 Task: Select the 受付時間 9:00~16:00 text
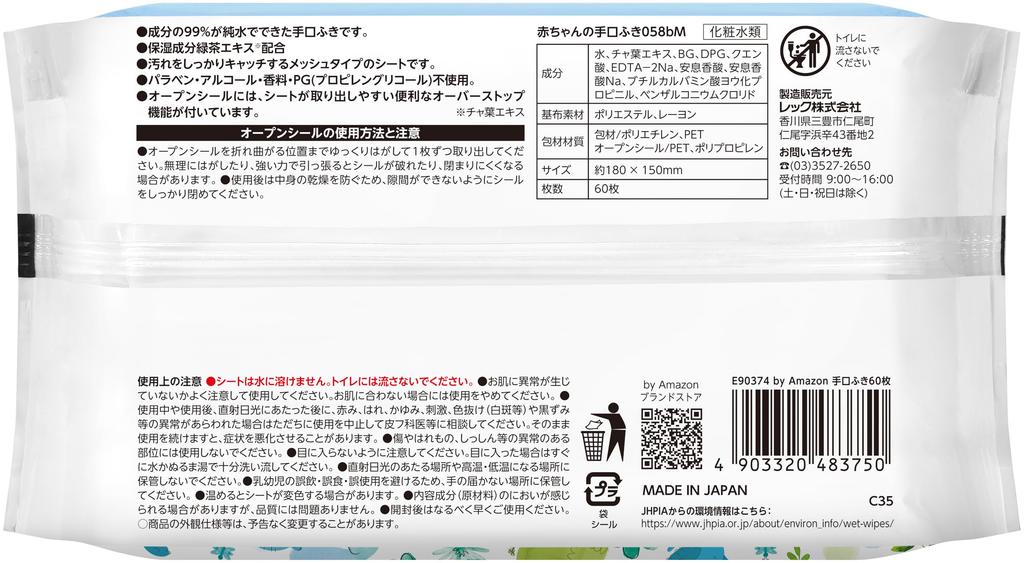click(x=836, y=179)
